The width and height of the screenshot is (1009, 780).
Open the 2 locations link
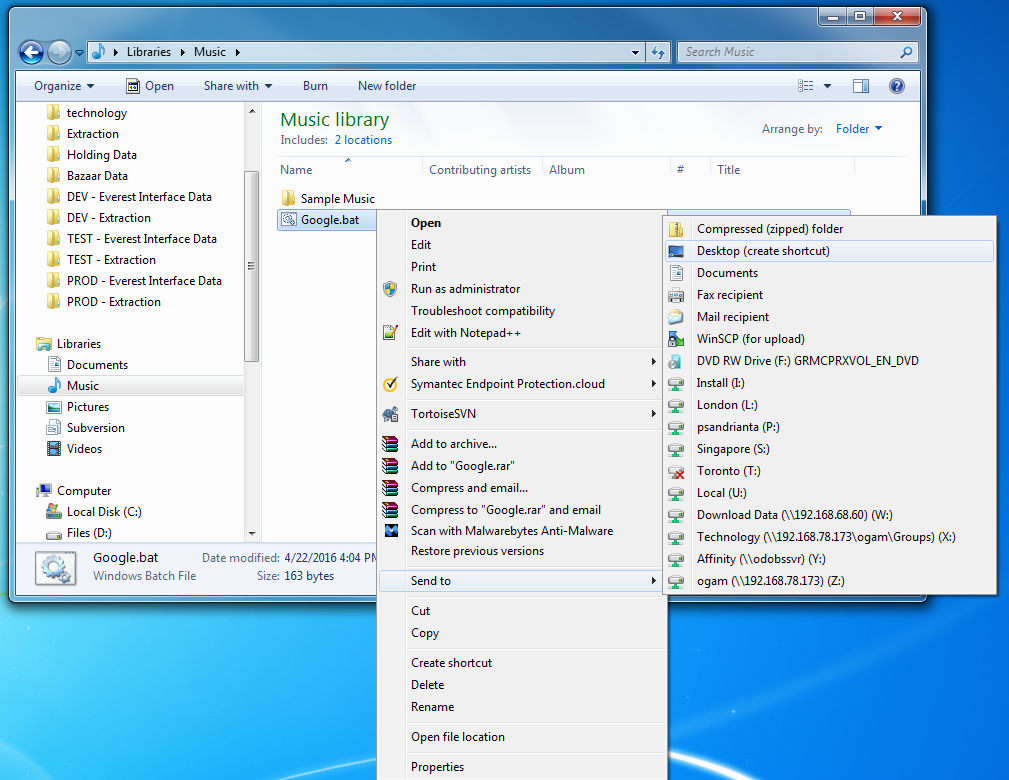(x=363, y=140)
